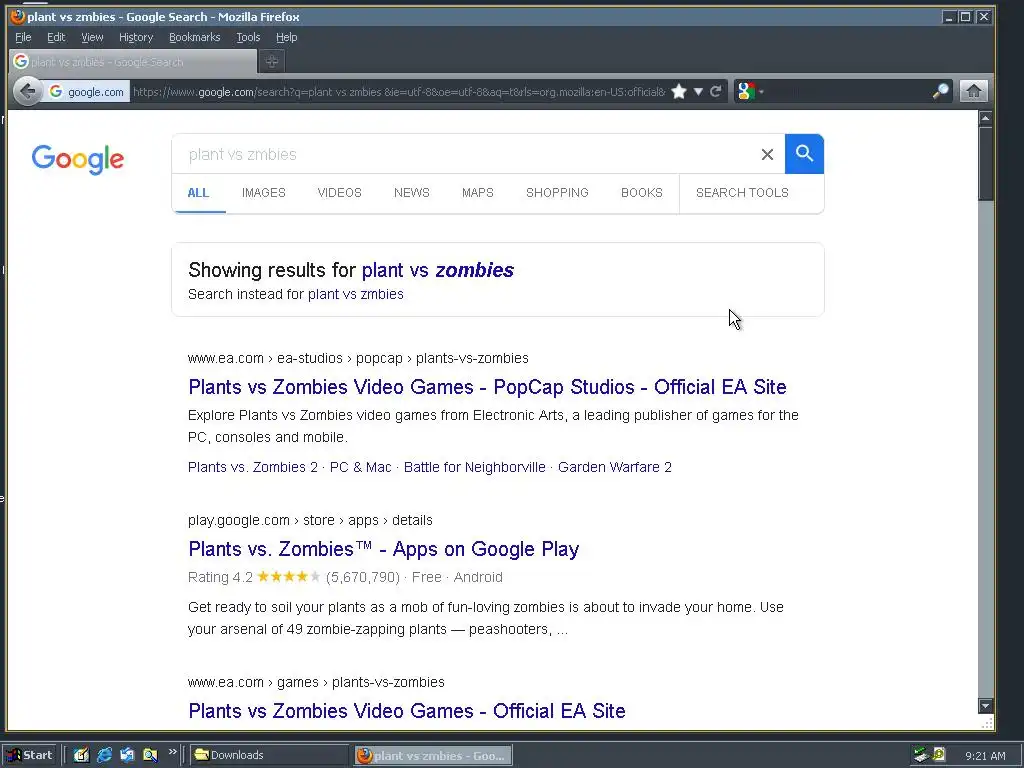
Task: Switch to the Images results tab
Action: coord(263,193)
